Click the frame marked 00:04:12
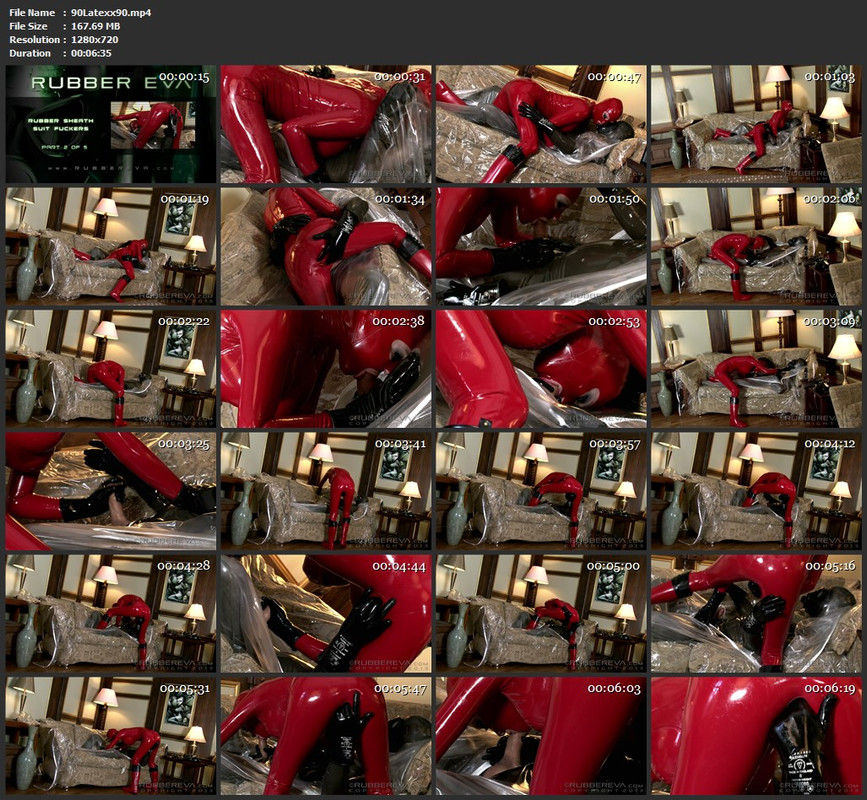Image resolution: width=867 pixels, height=800 pixels. [x=756, y=491]
